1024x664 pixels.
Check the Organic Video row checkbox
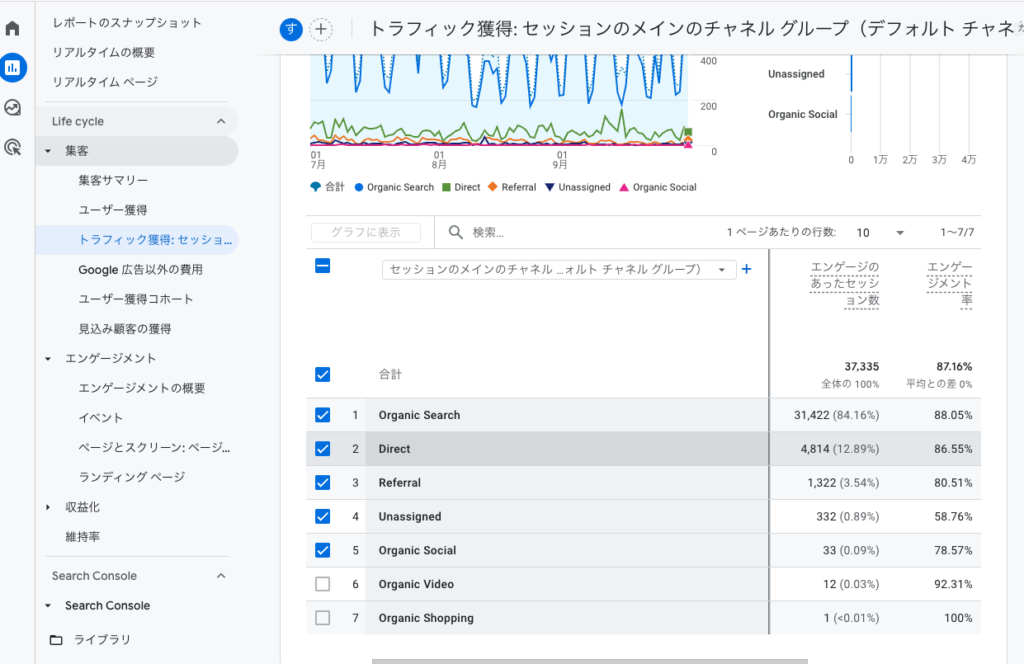tap(322, 584)
